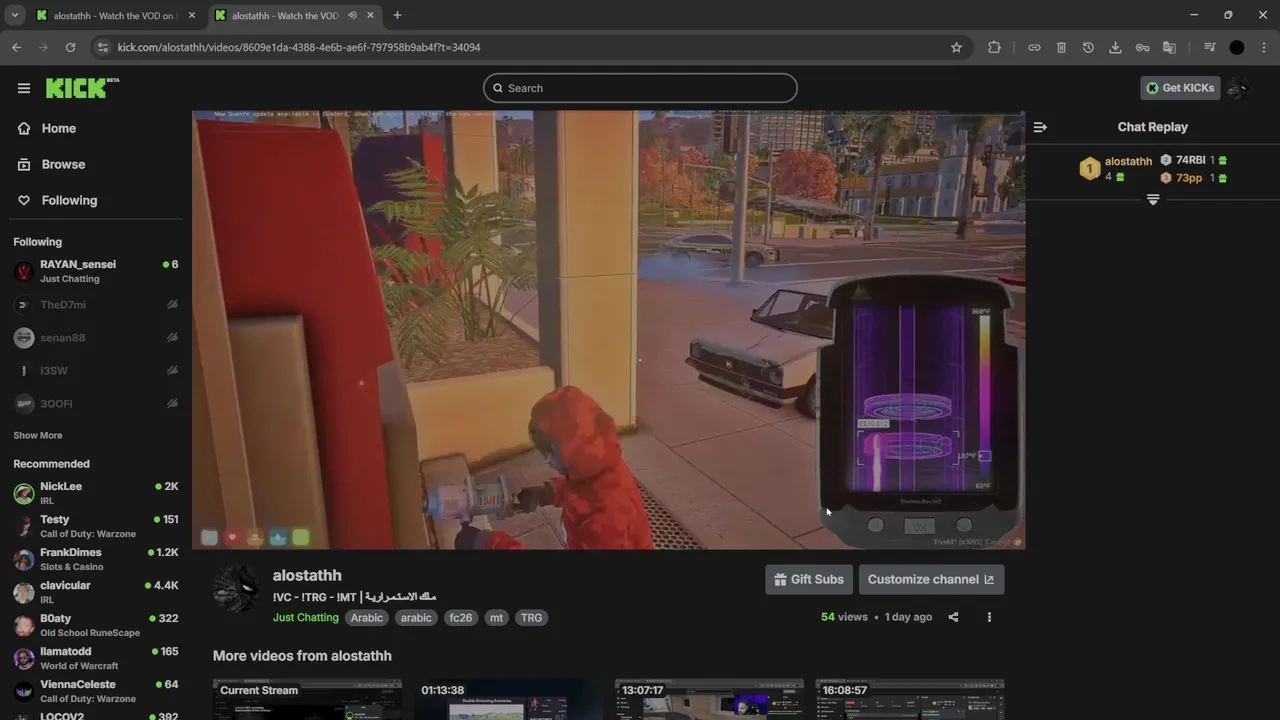Open ViennaCeleste recommended channel
This screenshot has height=720, width=1280.
96,691
